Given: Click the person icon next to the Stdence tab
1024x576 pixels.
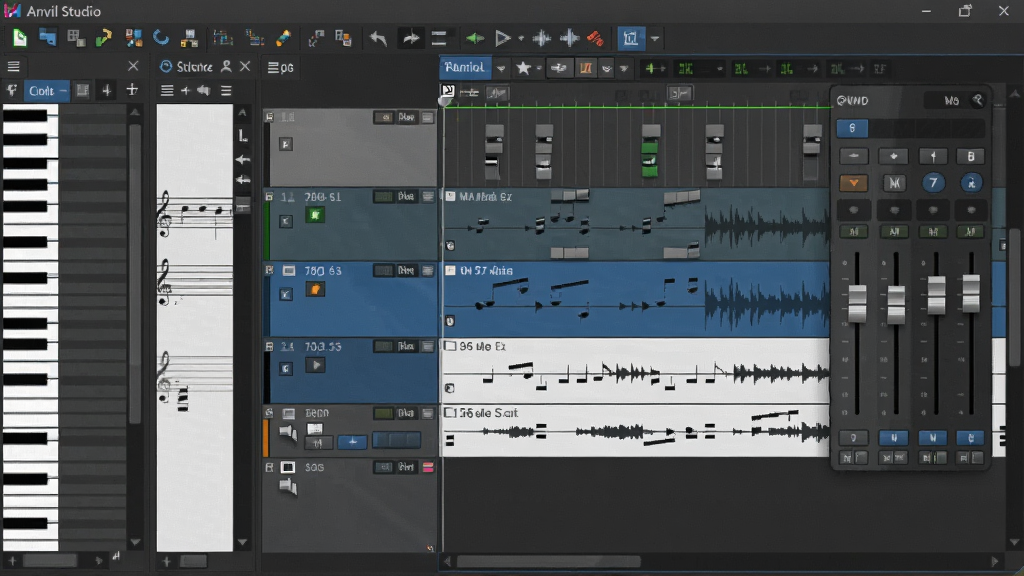Looking at the screenshot, I should [x=226, y=67].
